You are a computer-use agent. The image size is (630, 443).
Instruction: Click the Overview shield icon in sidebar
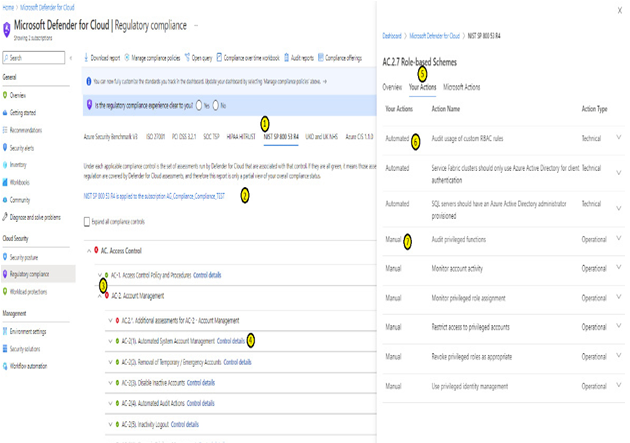click(x=5, y=95)
